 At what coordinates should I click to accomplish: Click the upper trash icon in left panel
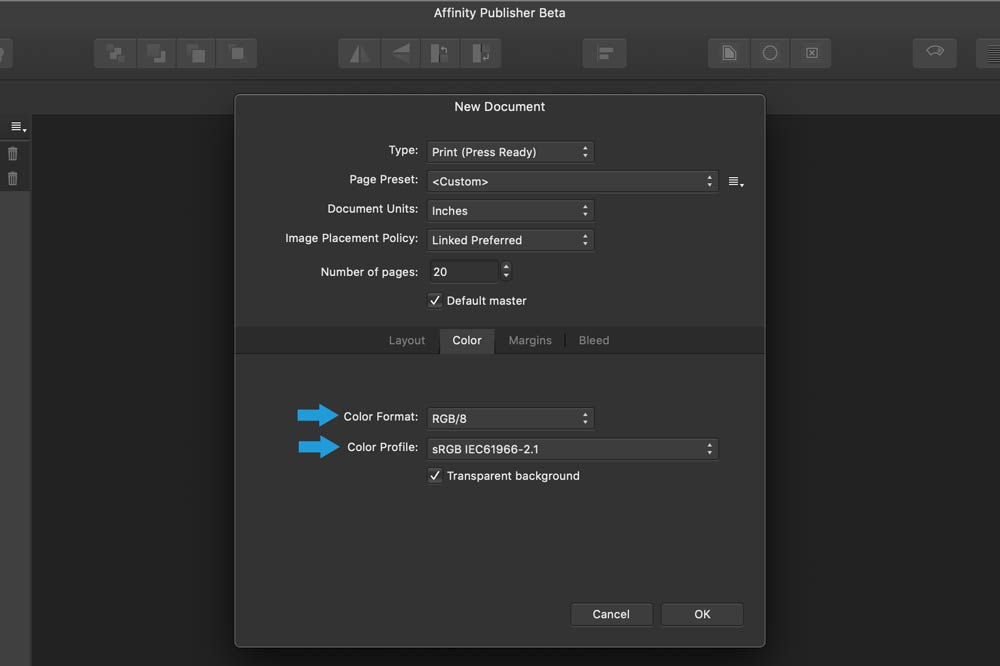coord(13,154)
